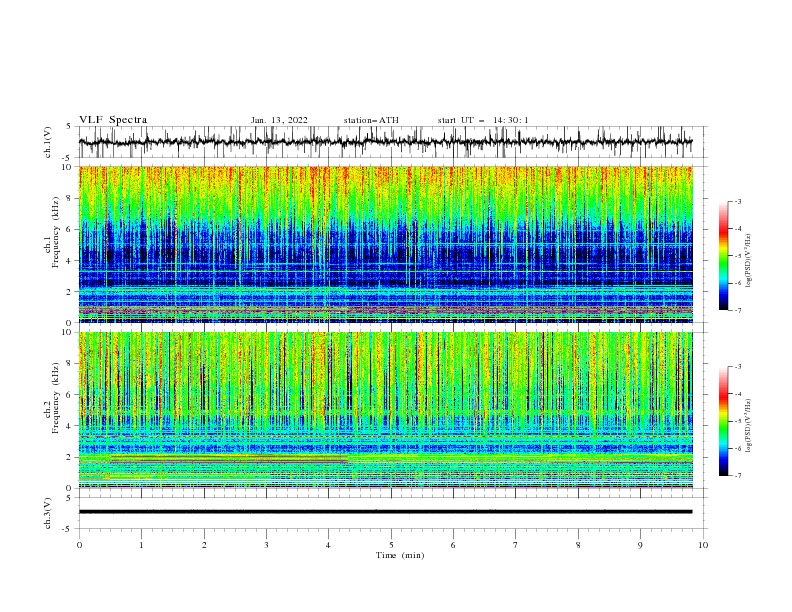
Task: Click the "-3" label on ch.1 color bar
Action: tap(737, 201)
